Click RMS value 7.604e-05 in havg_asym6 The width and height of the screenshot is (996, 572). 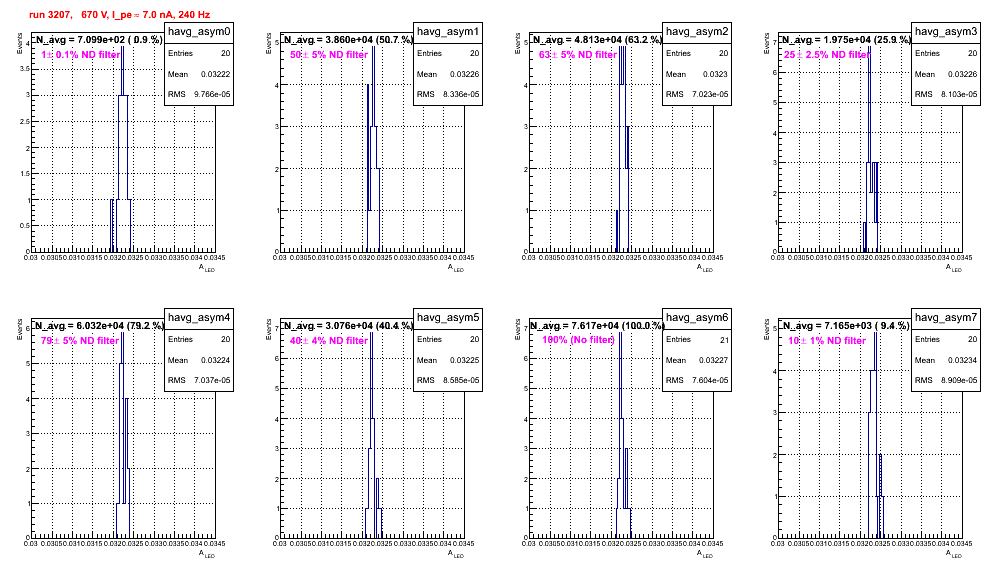click(x=710, y=381)
